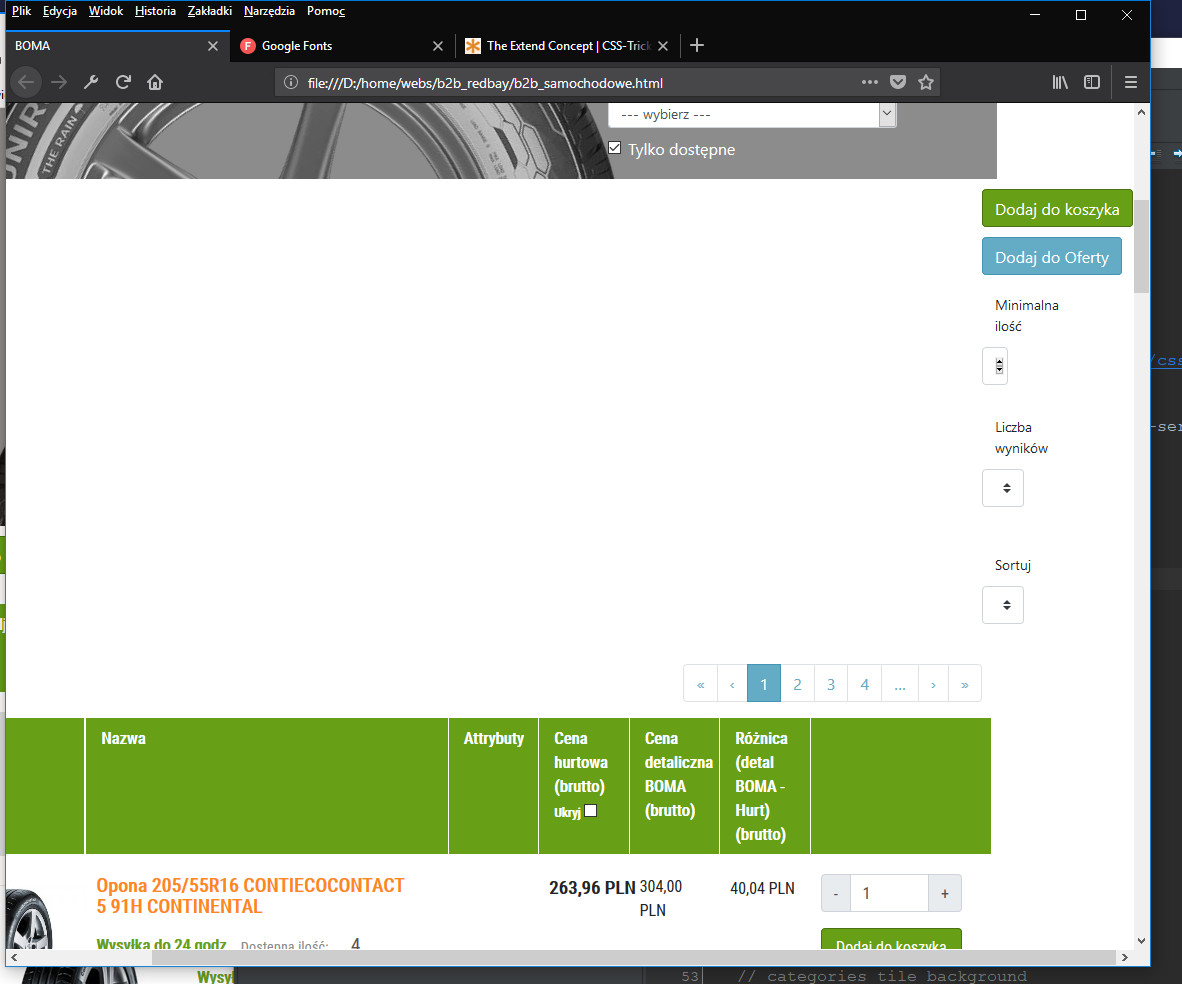The image size is (1182, 984).
Task: Click the browser reload icon
Action: (x=123, y=82)
